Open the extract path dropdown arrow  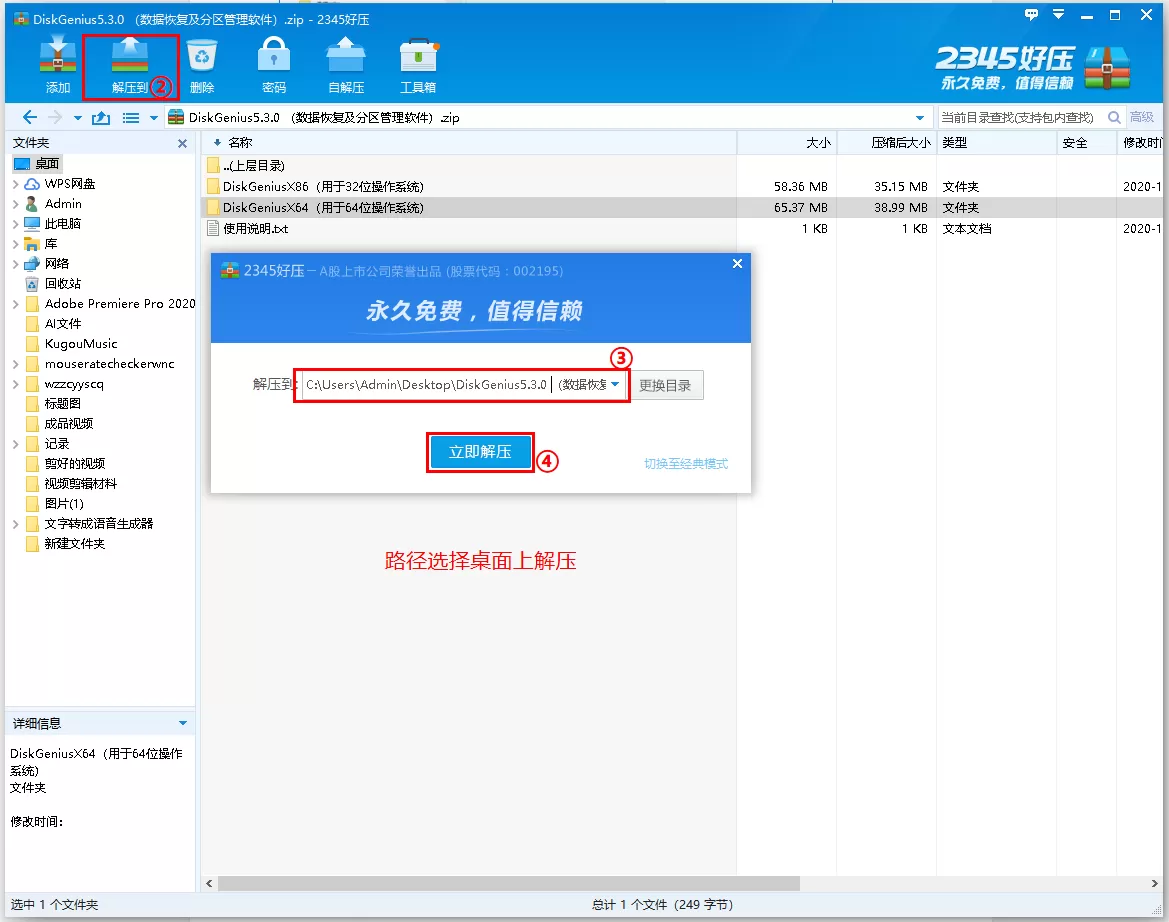[616, 385]
